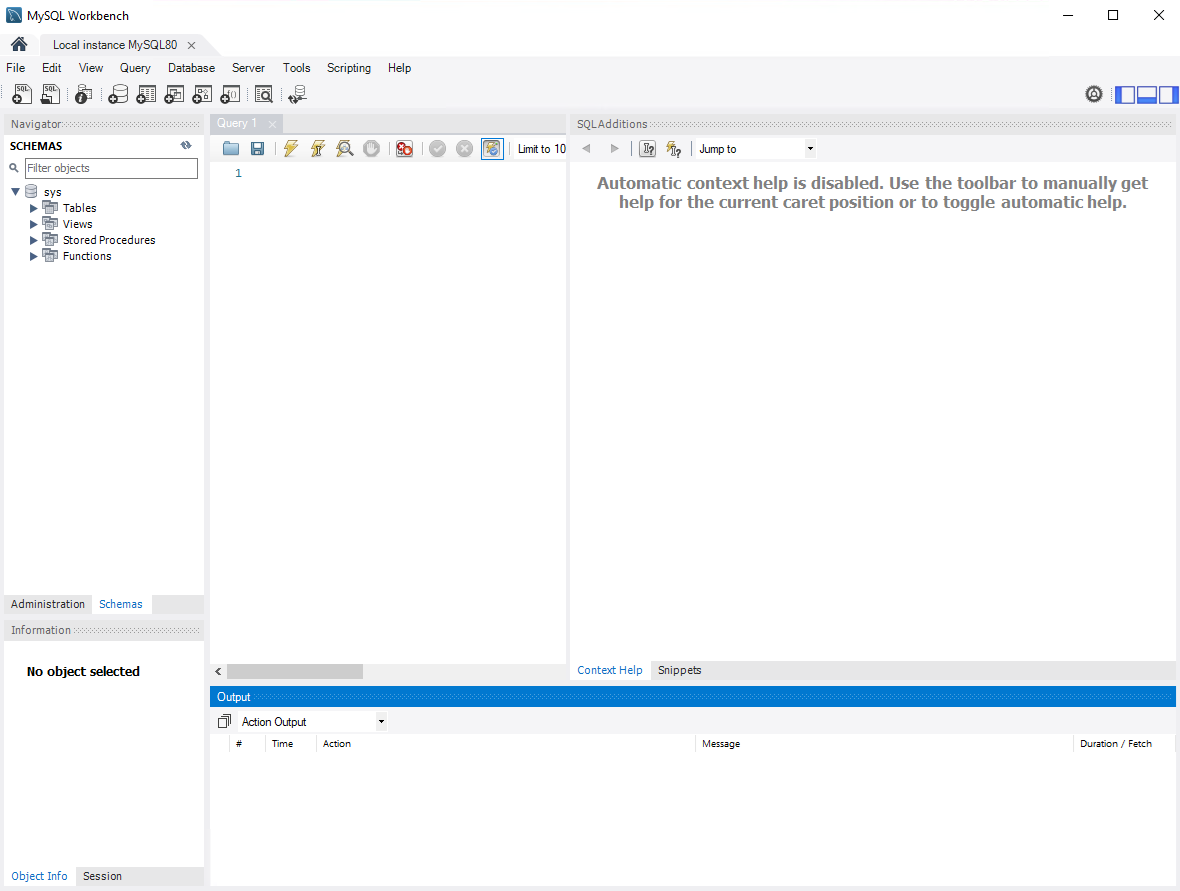Toggle right sidebar panel visibility

click(x=1168, y=95)
